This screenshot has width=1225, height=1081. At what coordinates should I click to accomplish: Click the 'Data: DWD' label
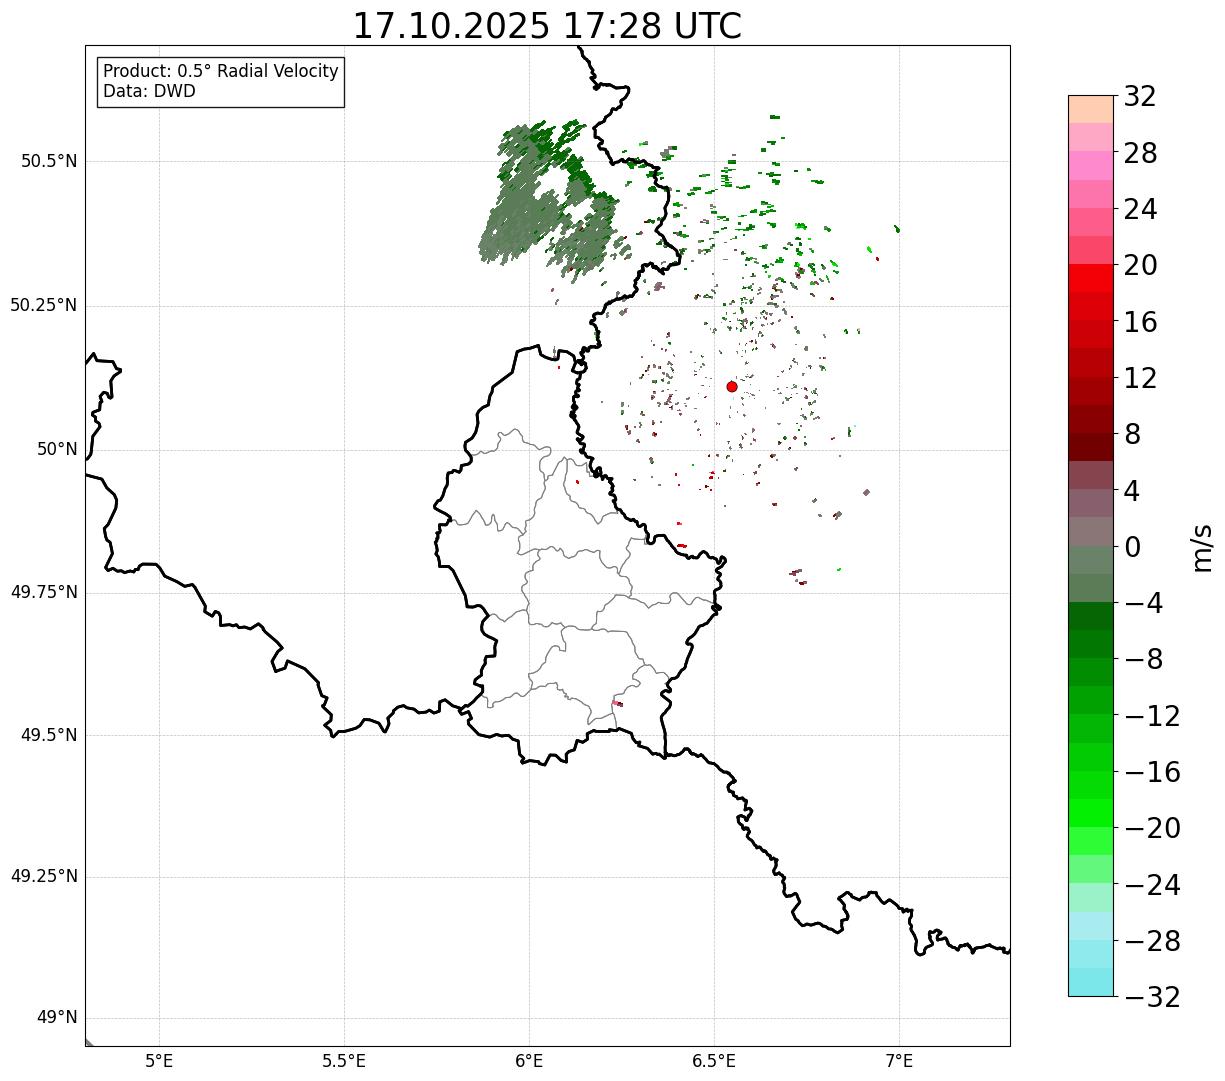pyautogui.click(x=150, y=91)
